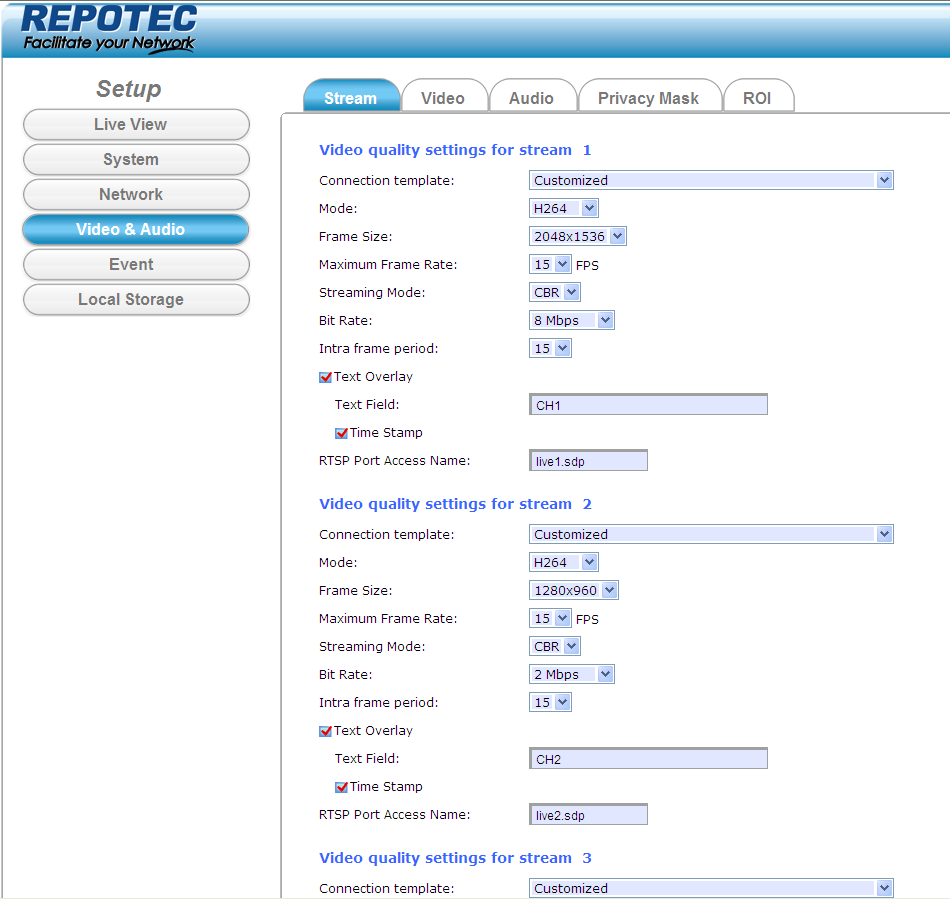Switch to the Audio tab
Viewport: 950px width, 900px height.
(x=531, y=98)
